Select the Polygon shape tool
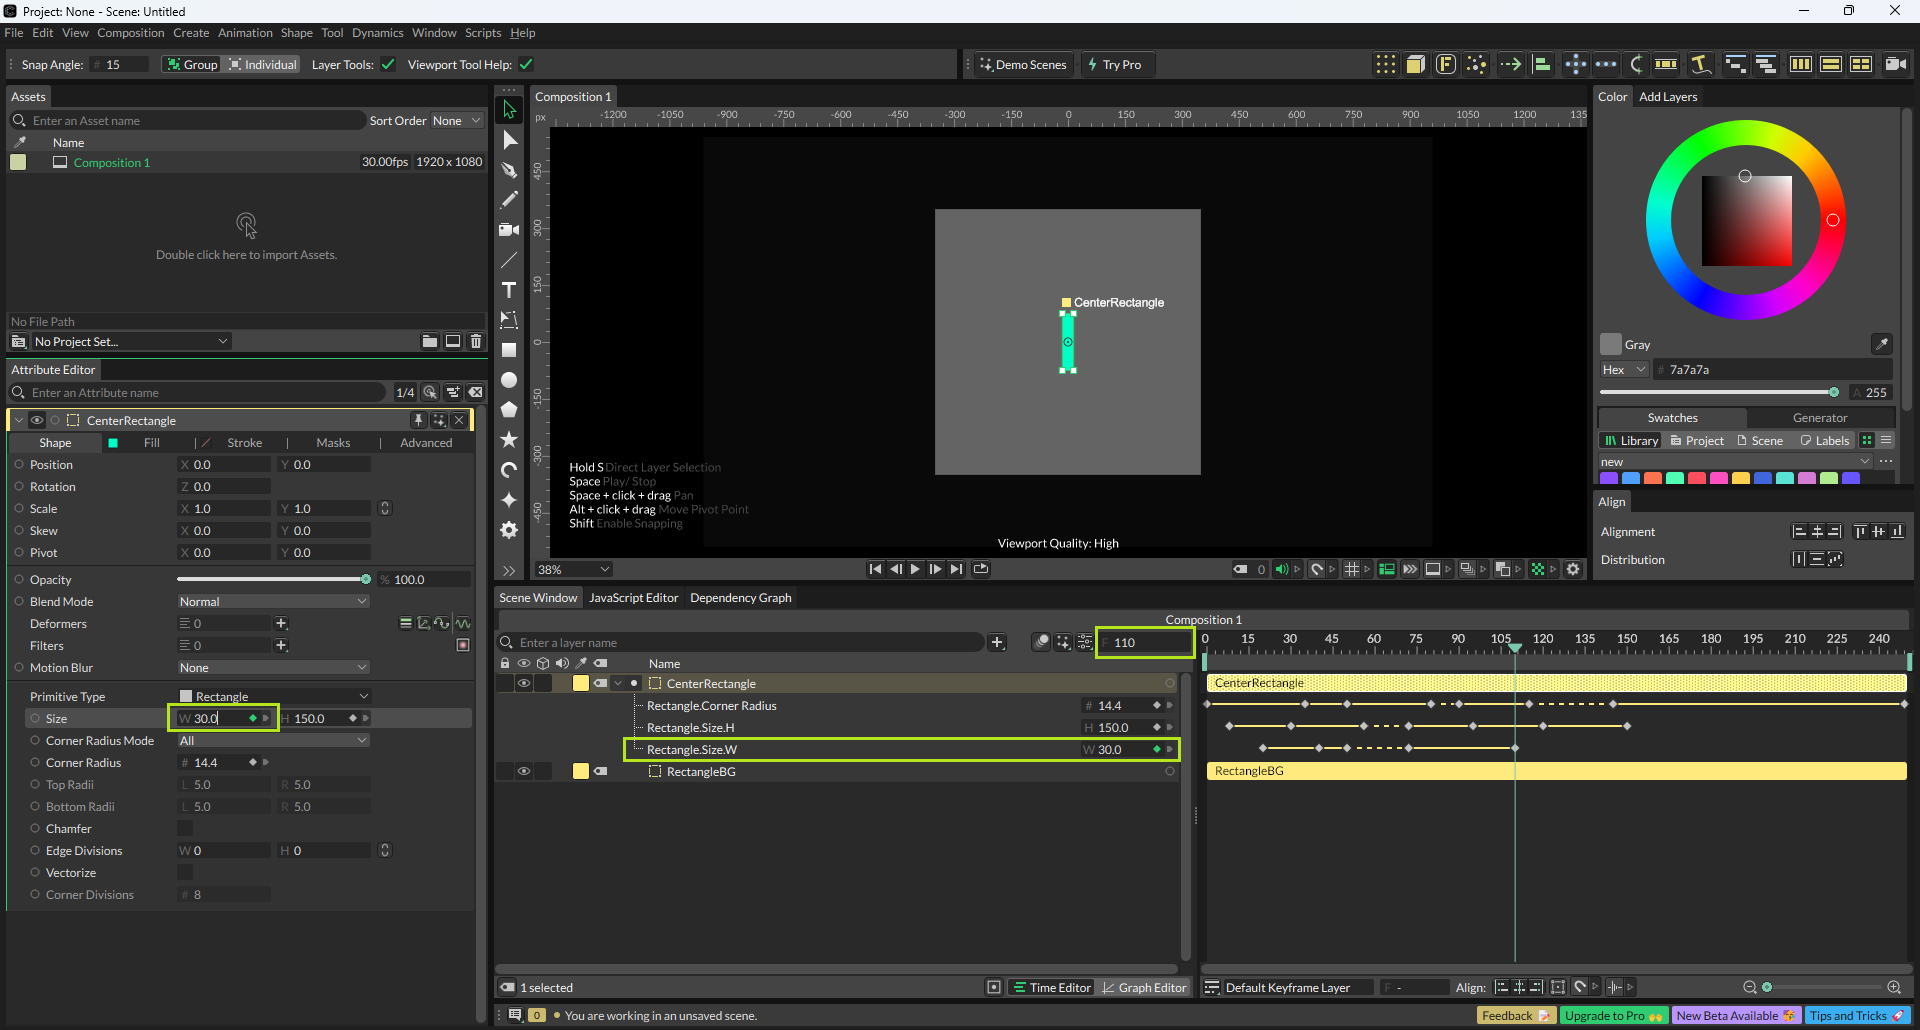 click(509, 410)
